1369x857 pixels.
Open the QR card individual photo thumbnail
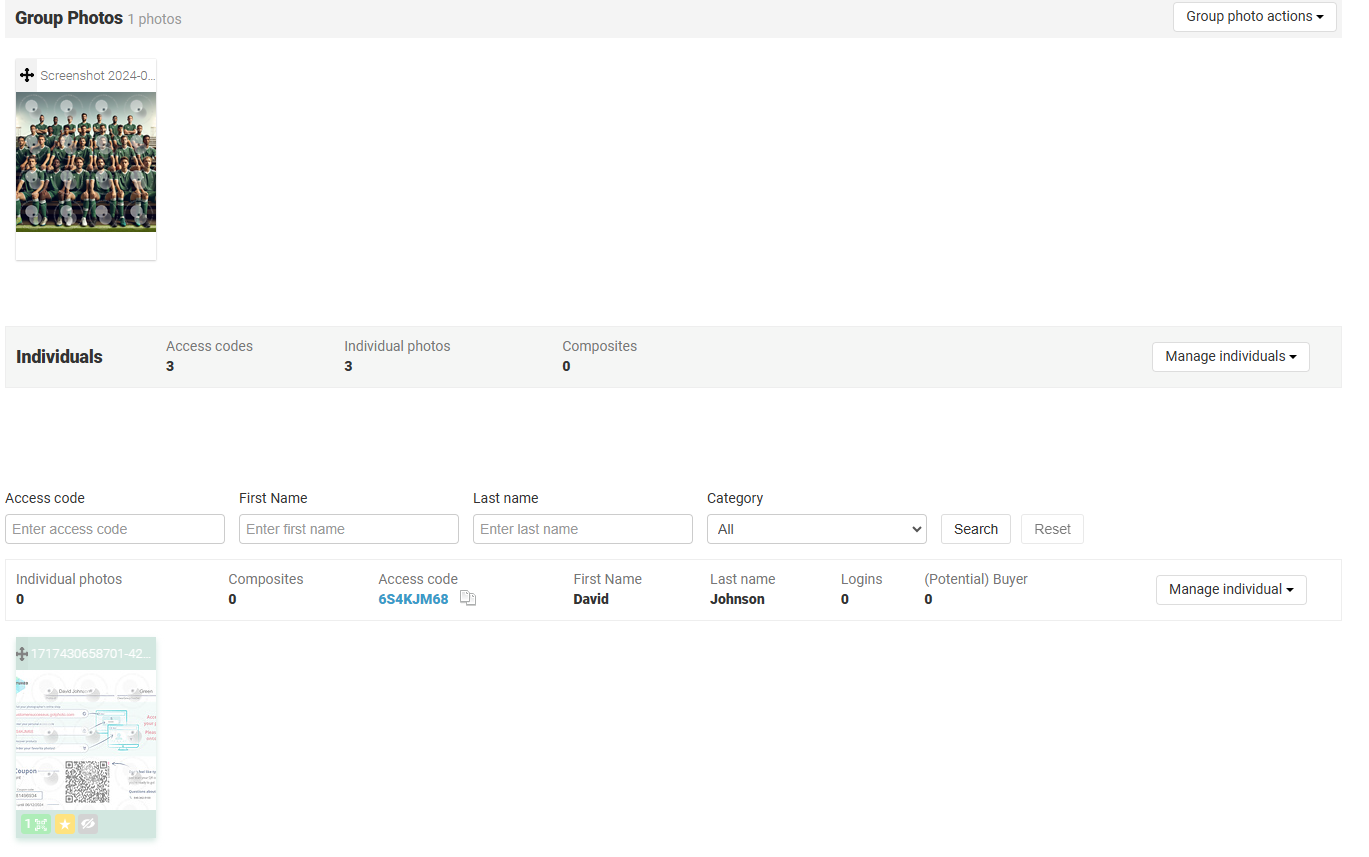pos(86,738)
